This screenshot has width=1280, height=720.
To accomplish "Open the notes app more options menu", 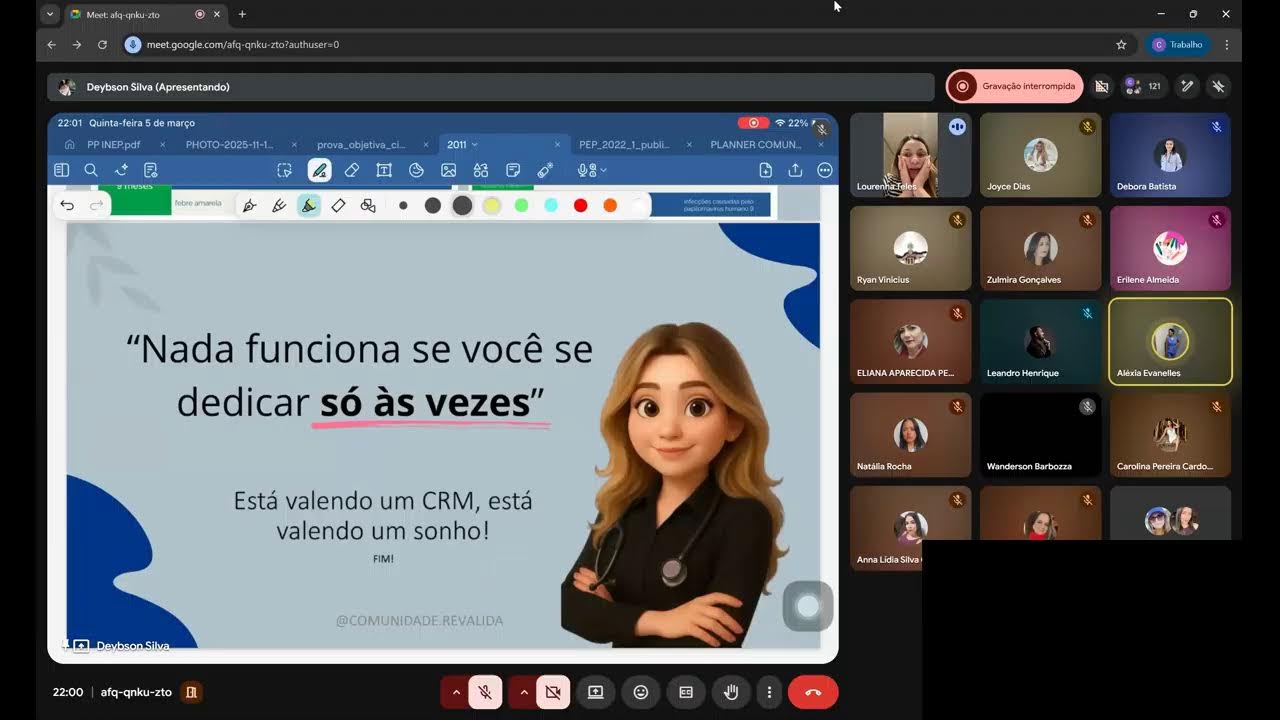I will pos(825,171).
